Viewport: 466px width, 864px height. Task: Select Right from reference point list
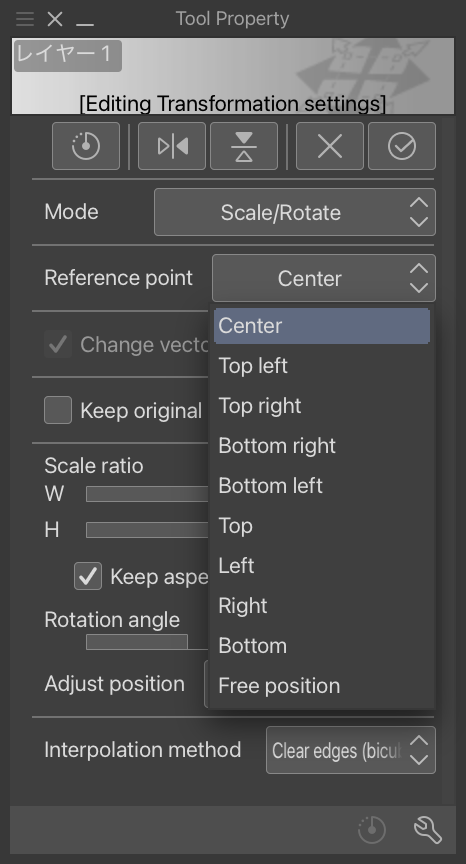[322, 606]
